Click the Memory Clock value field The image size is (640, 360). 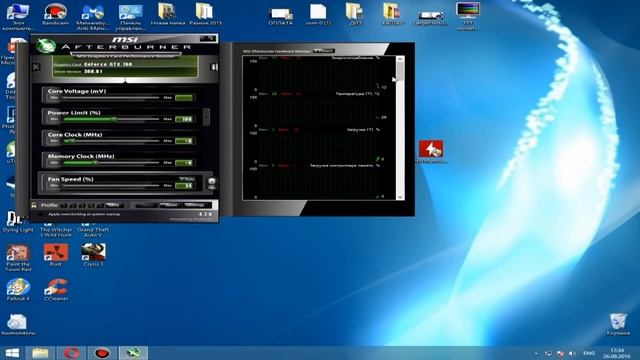point(184,162)
